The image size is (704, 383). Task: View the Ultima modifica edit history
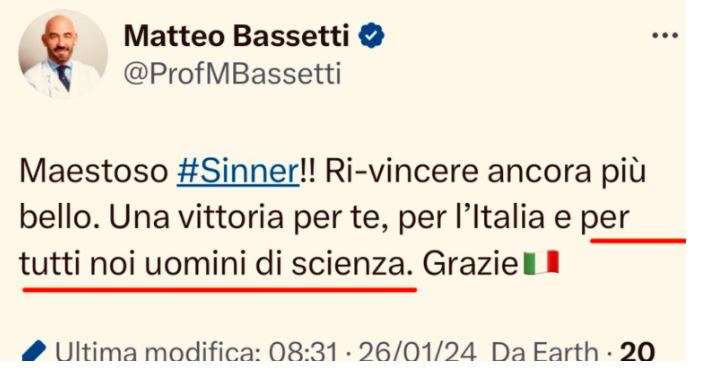(x=157, y=352)
